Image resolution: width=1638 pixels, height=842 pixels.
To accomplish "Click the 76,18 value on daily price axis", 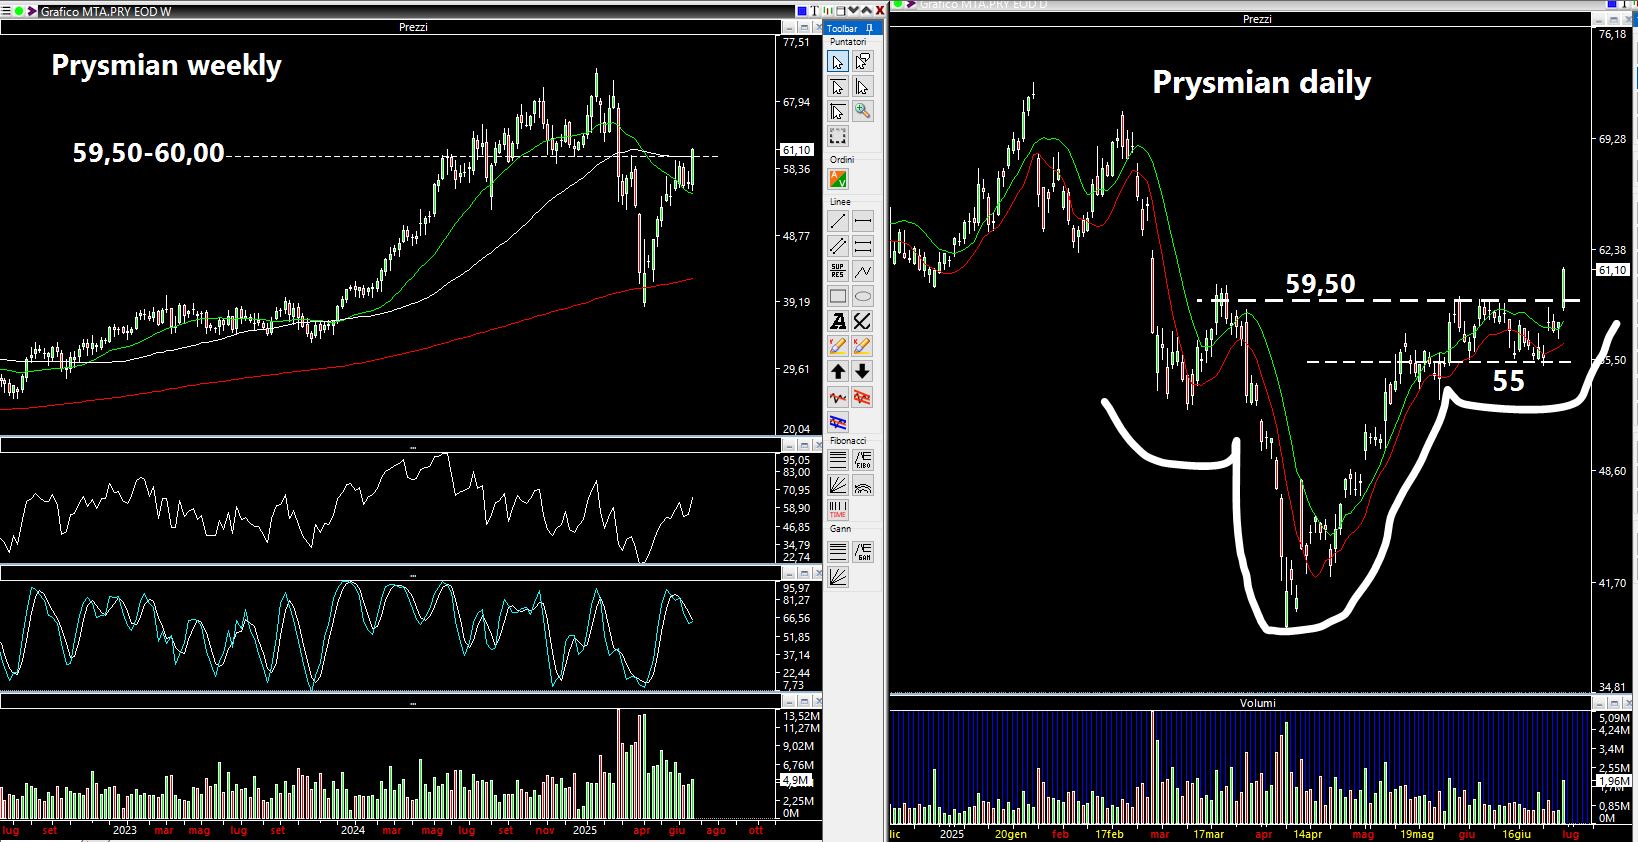I will coord(1612,34).
